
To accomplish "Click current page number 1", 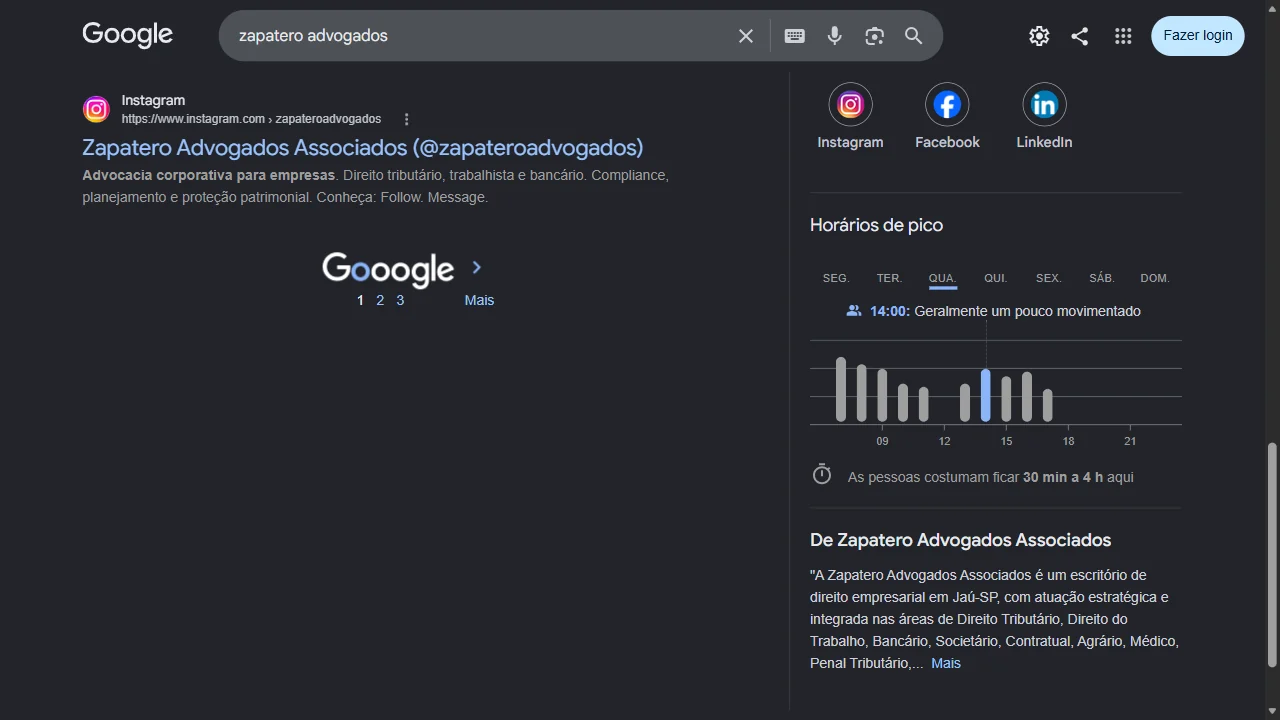I will click(360, 300).
